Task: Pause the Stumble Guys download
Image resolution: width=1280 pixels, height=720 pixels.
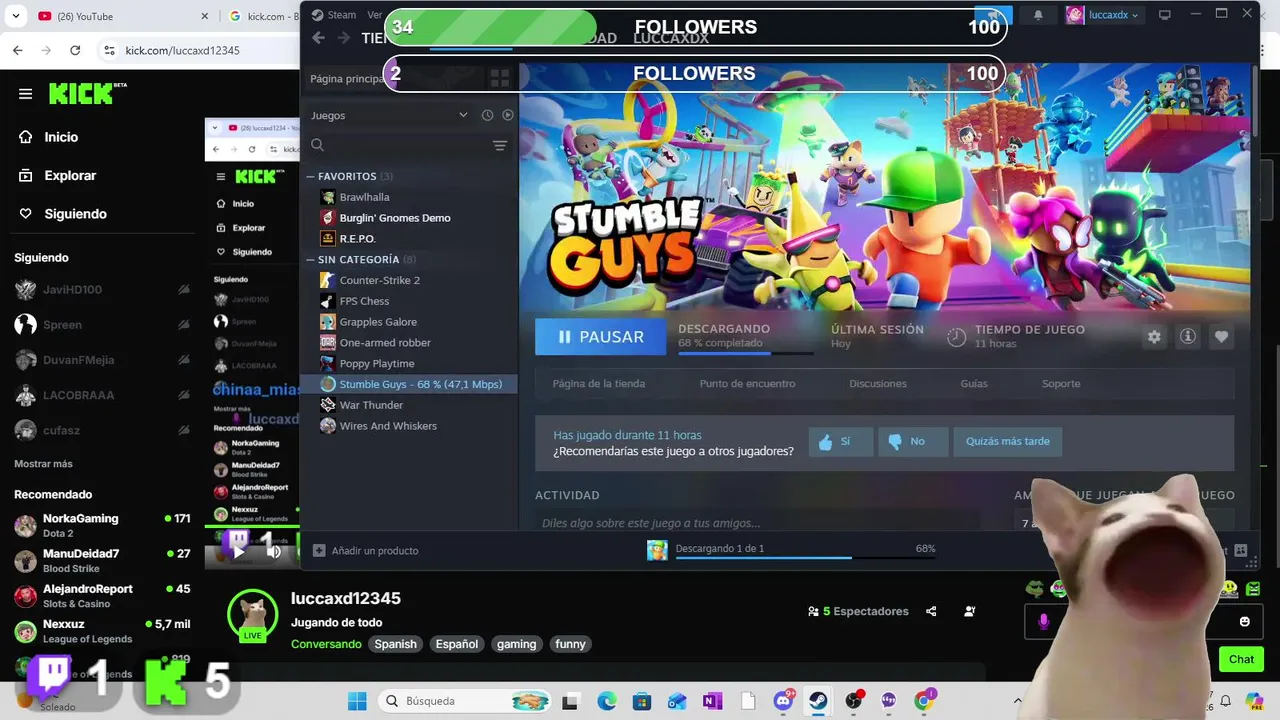Action: 600,337
